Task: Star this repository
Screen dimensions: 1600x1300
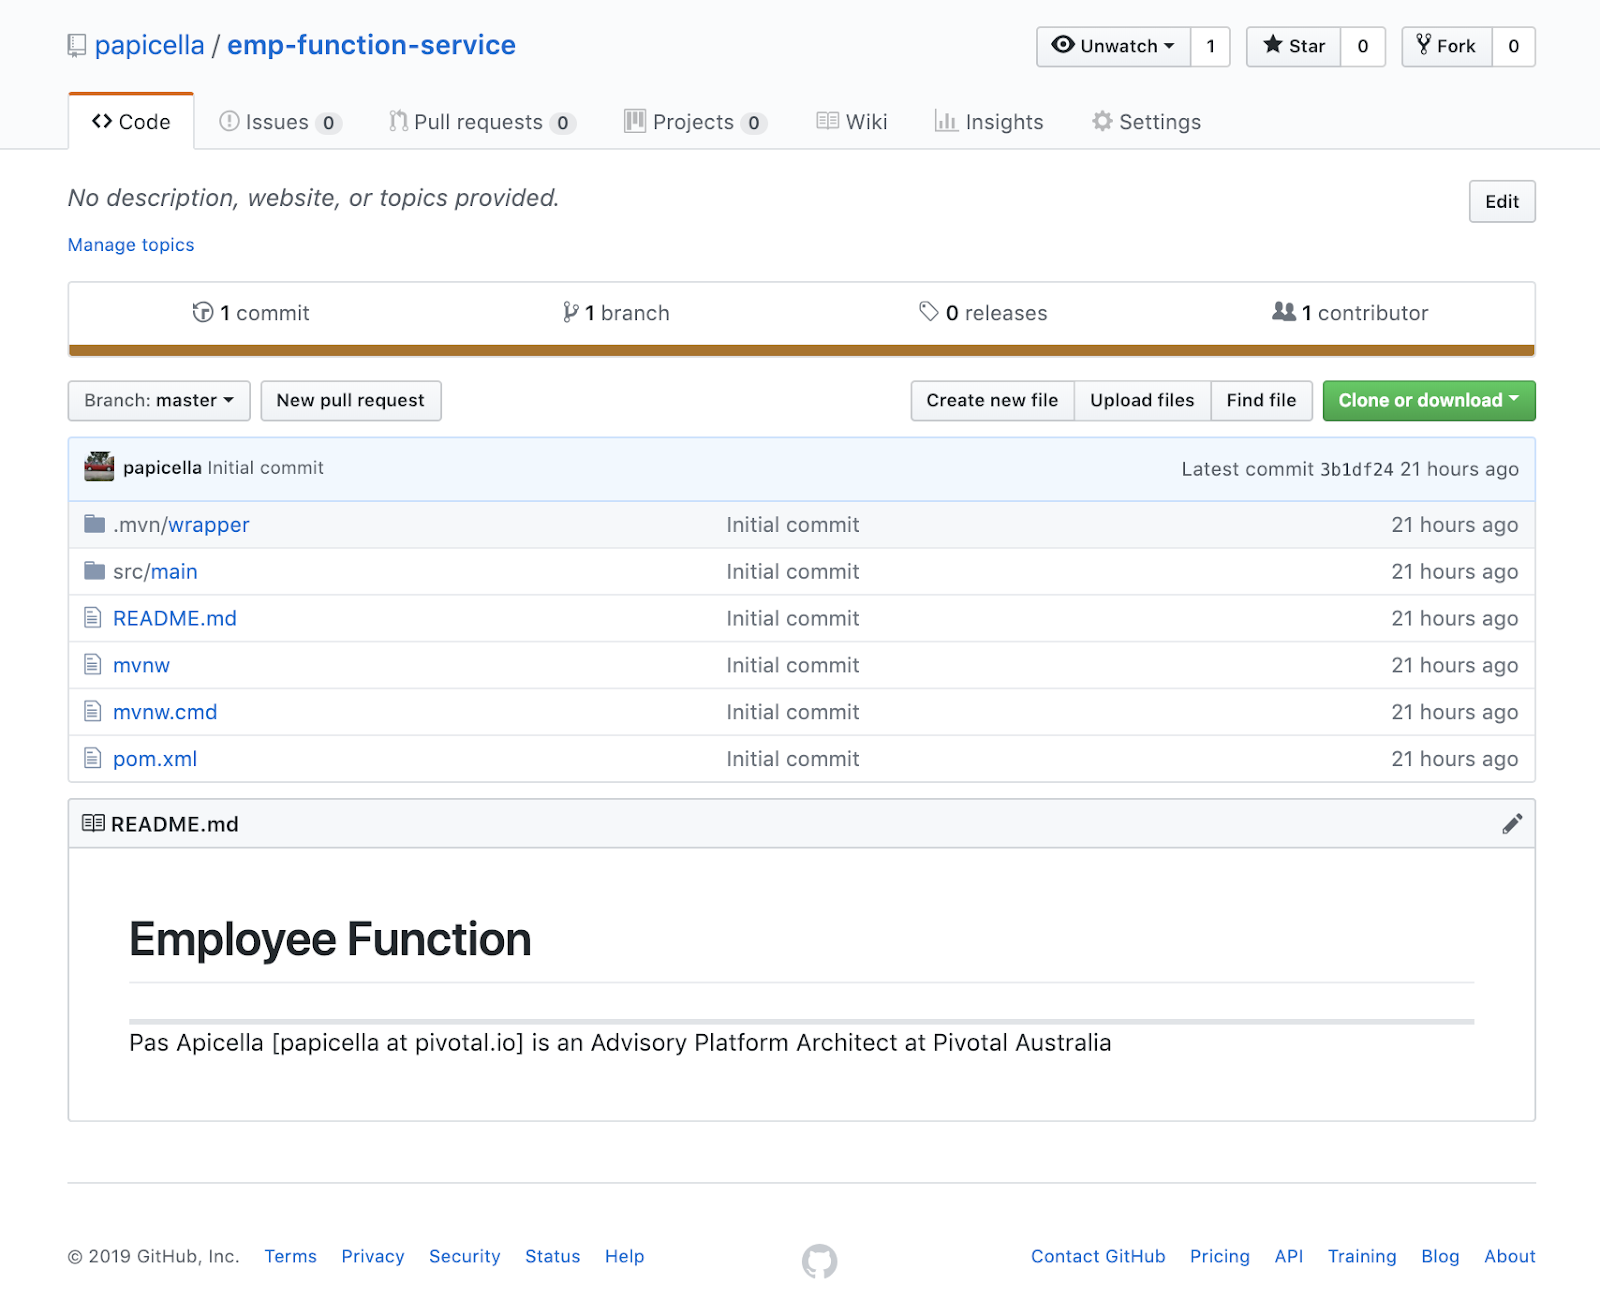Action: (x=1294, y=46)
